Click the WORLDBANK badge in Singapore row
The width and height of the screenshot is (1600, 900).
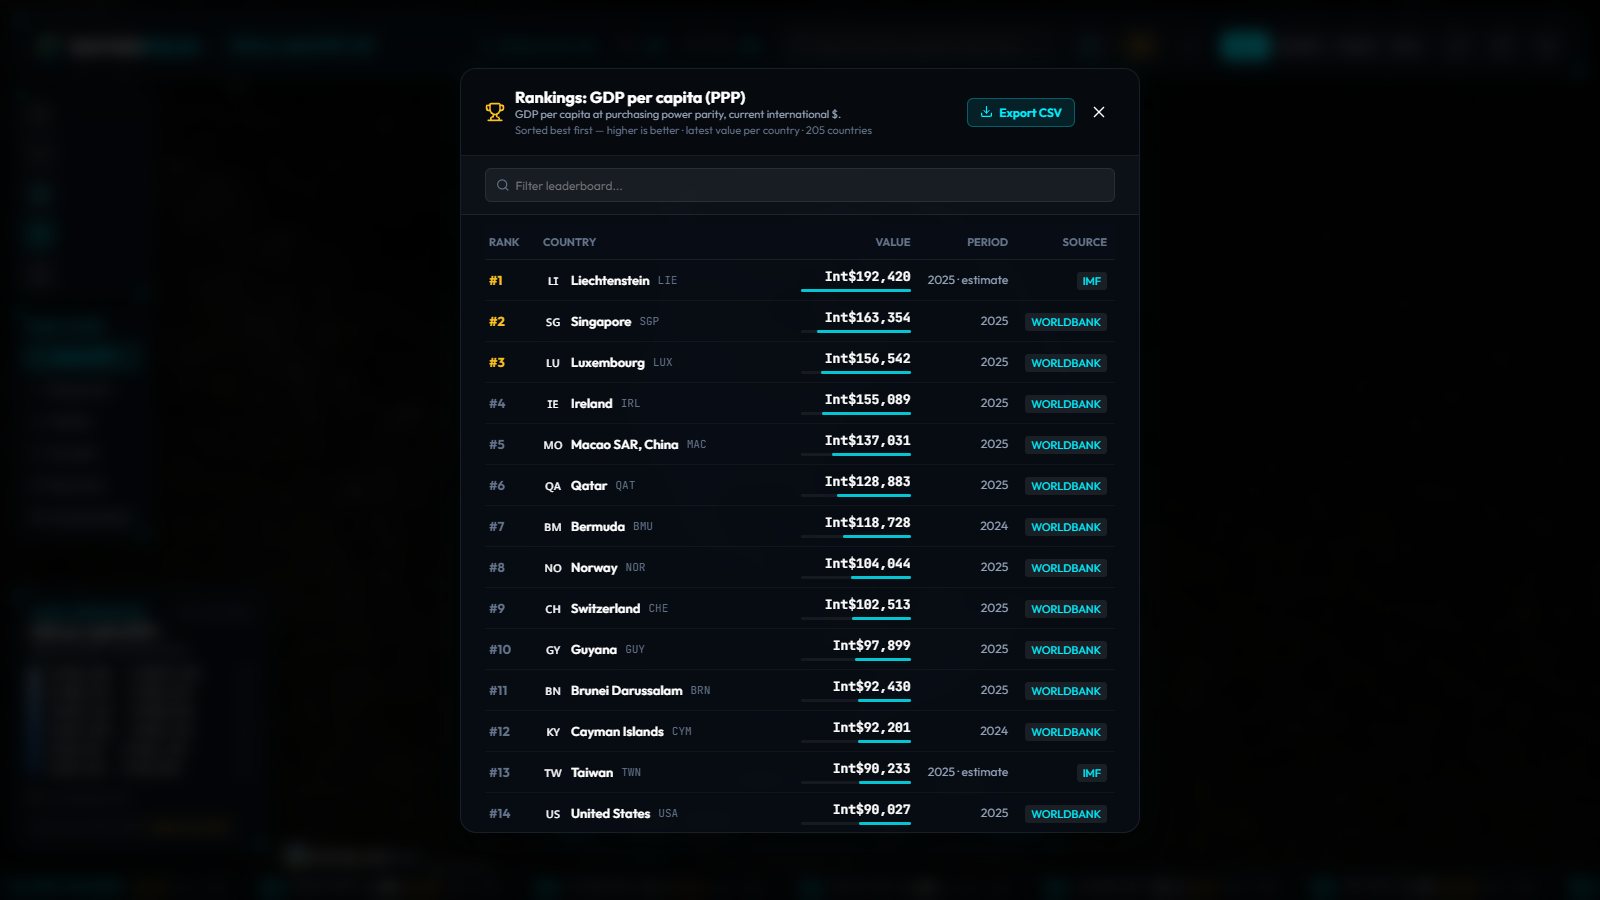click(x=1066, y=322)
